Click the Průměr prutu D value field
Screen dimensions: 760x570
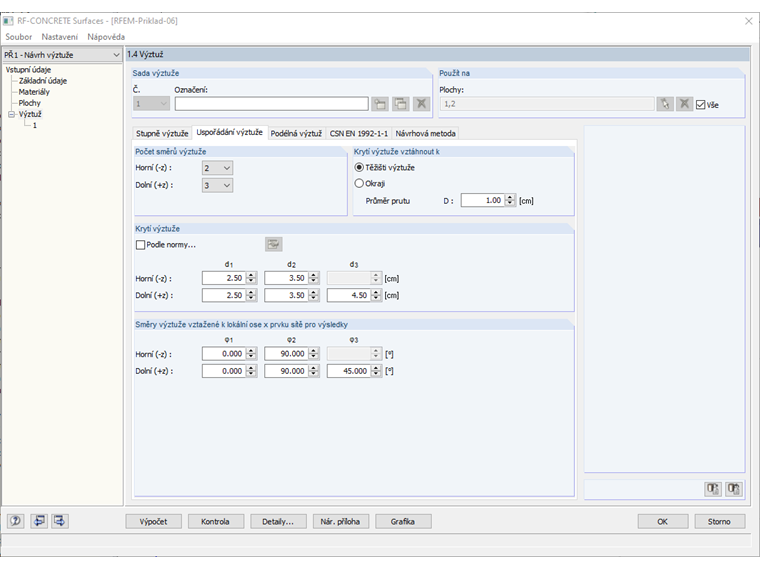pos(483,200)
